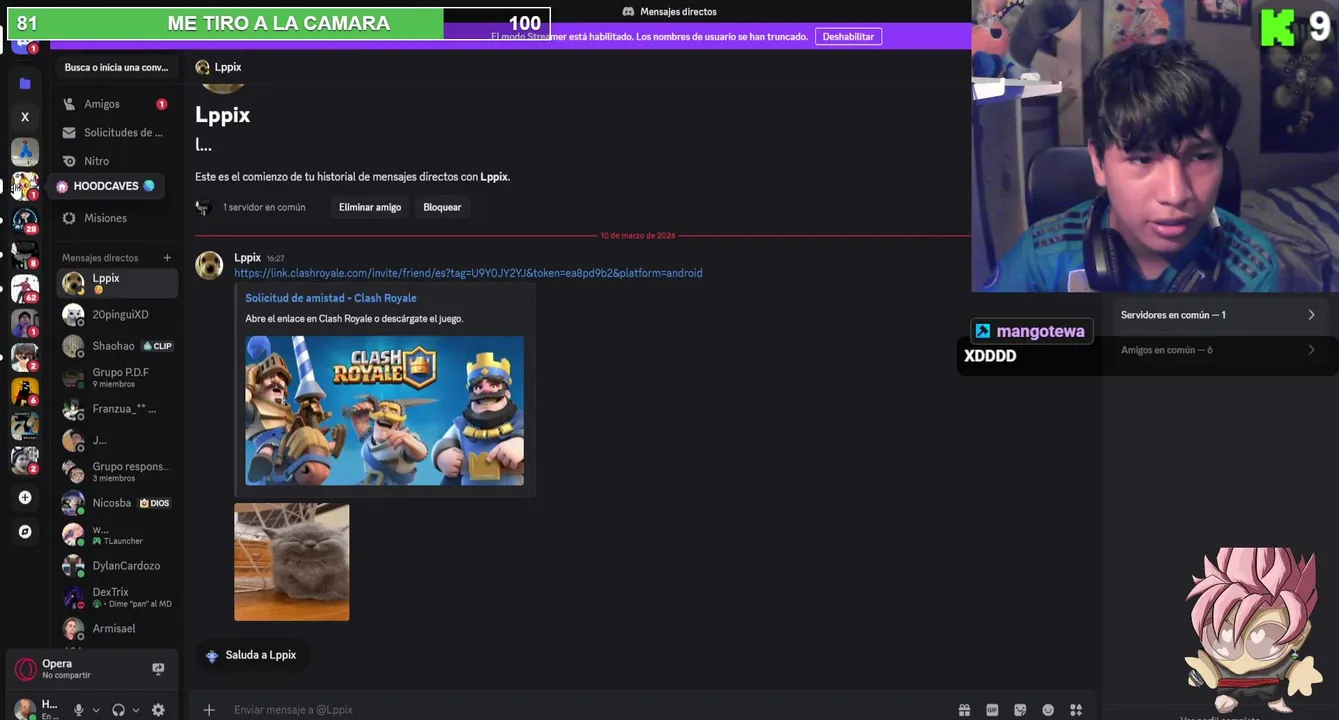Screen dimensions: 1339x720
Task: Open user settings gear icon
Action: (x=158, y=710)
